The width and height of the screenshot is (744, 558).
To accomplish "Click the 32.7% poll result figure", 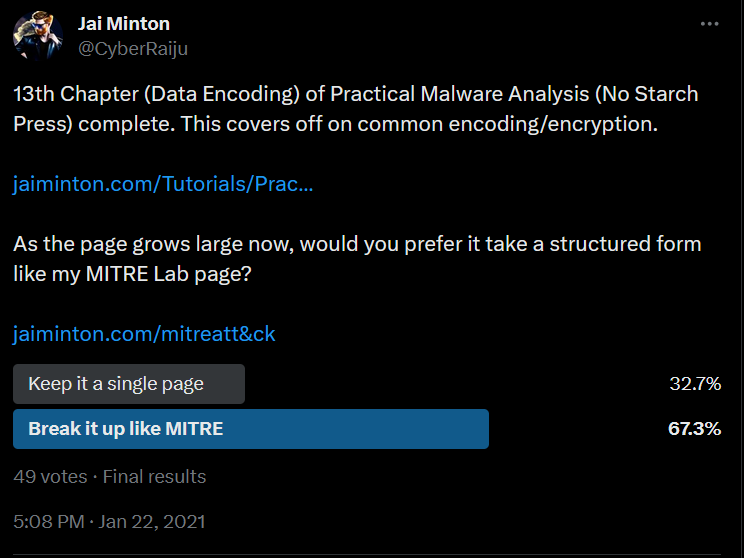I will click(x=695, y=384).
